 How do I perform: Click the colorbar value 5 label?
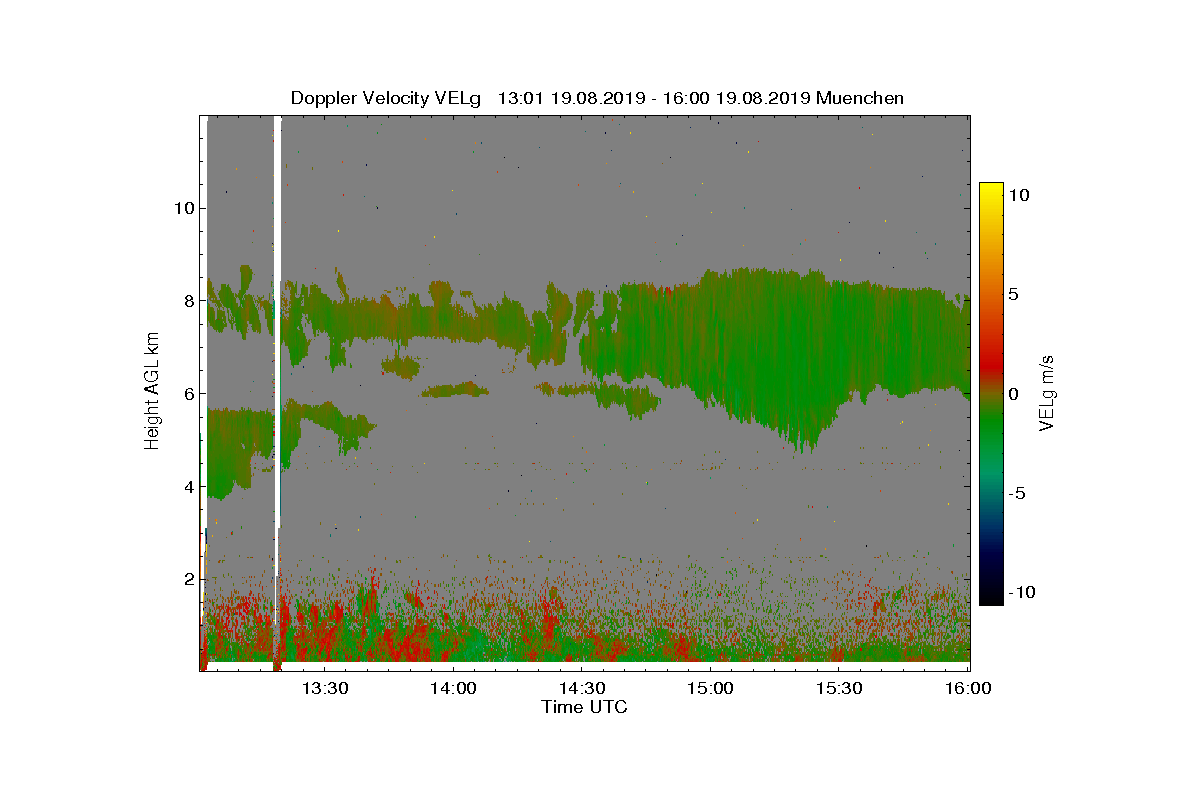pos(1013,295)
